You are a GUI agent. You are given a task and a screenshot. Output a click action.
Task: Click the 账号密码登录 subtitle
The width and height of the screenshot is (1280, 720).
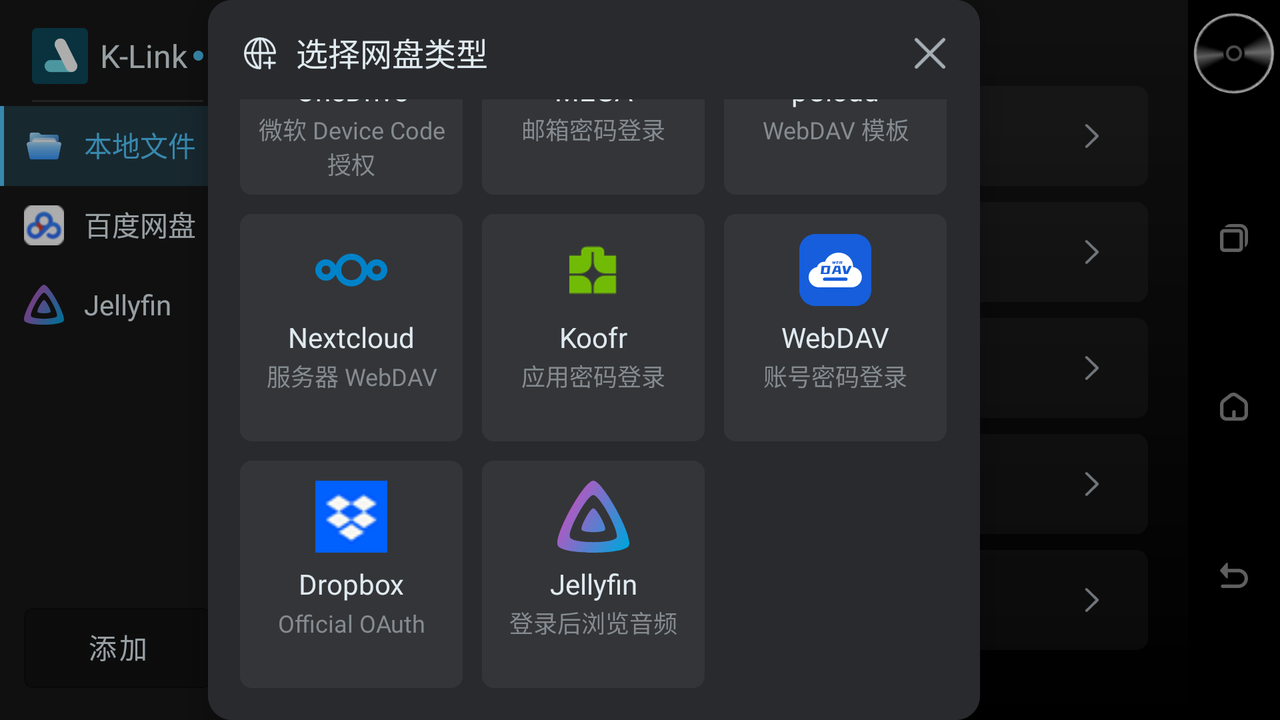click(835, 378)
